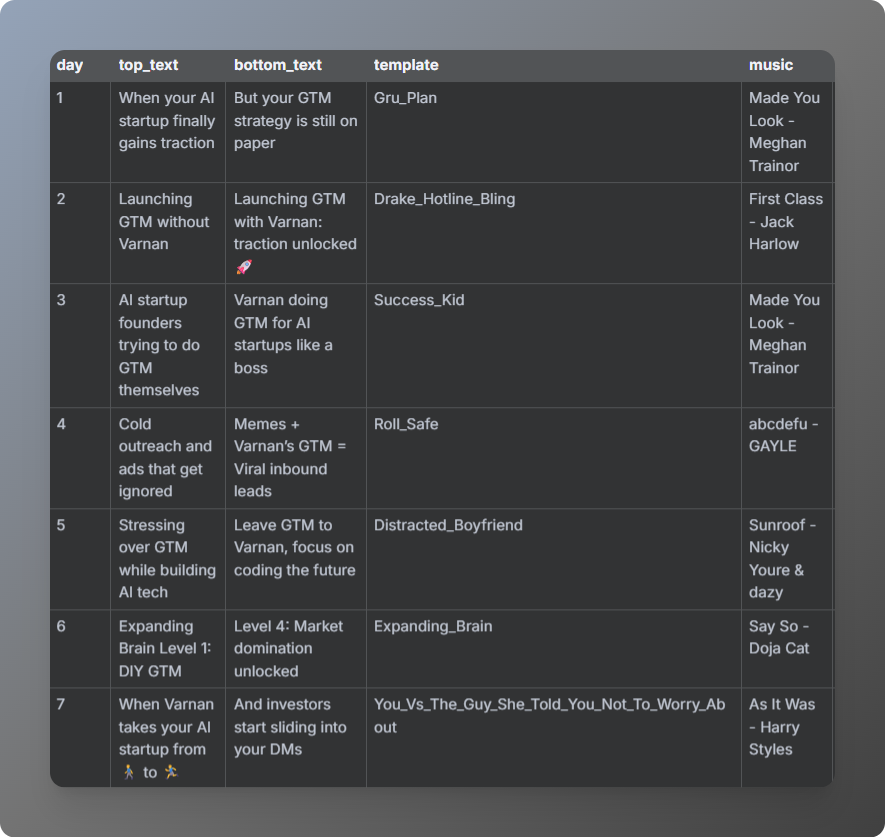Select the day cell with value 6
This screenshot has width=885, height=837.
click(80, 649)
